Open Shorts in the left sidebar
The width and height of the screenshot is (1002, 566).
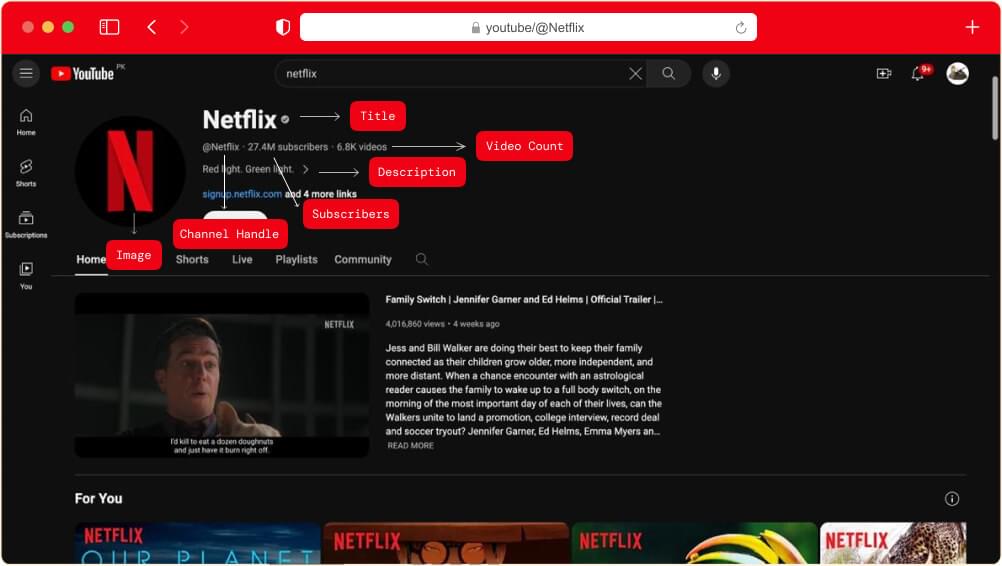coord(26,173)
